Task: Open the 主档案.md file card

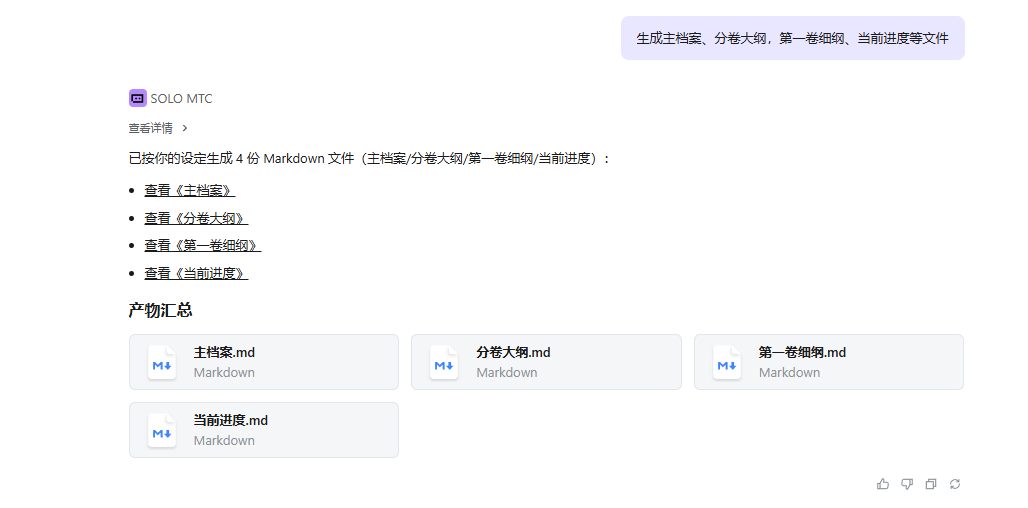Action: [264, 362]
